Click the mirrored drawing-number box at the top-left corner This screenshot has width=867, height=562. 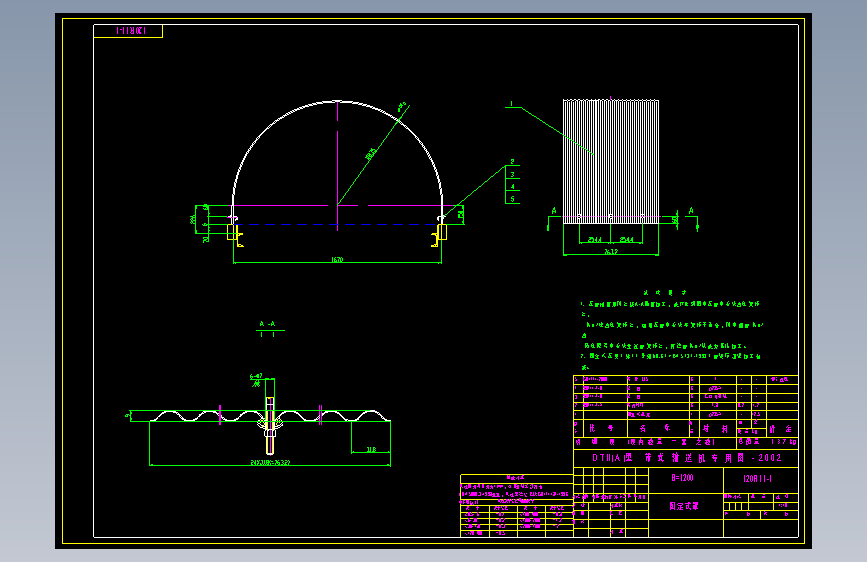(128, 31)
